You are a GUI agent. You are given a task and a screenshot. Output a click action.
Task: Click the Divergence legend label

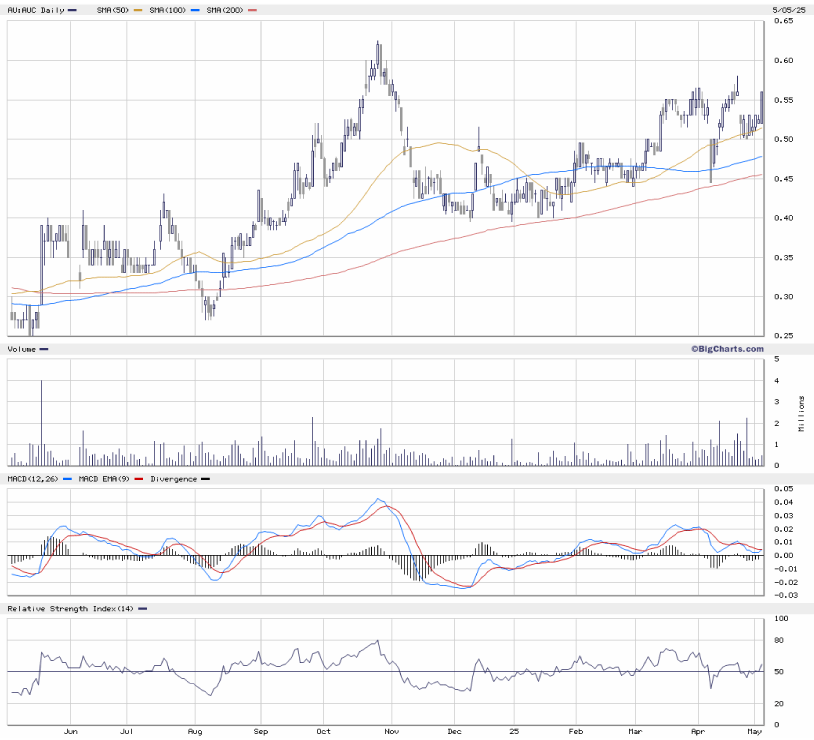point(172,479)
